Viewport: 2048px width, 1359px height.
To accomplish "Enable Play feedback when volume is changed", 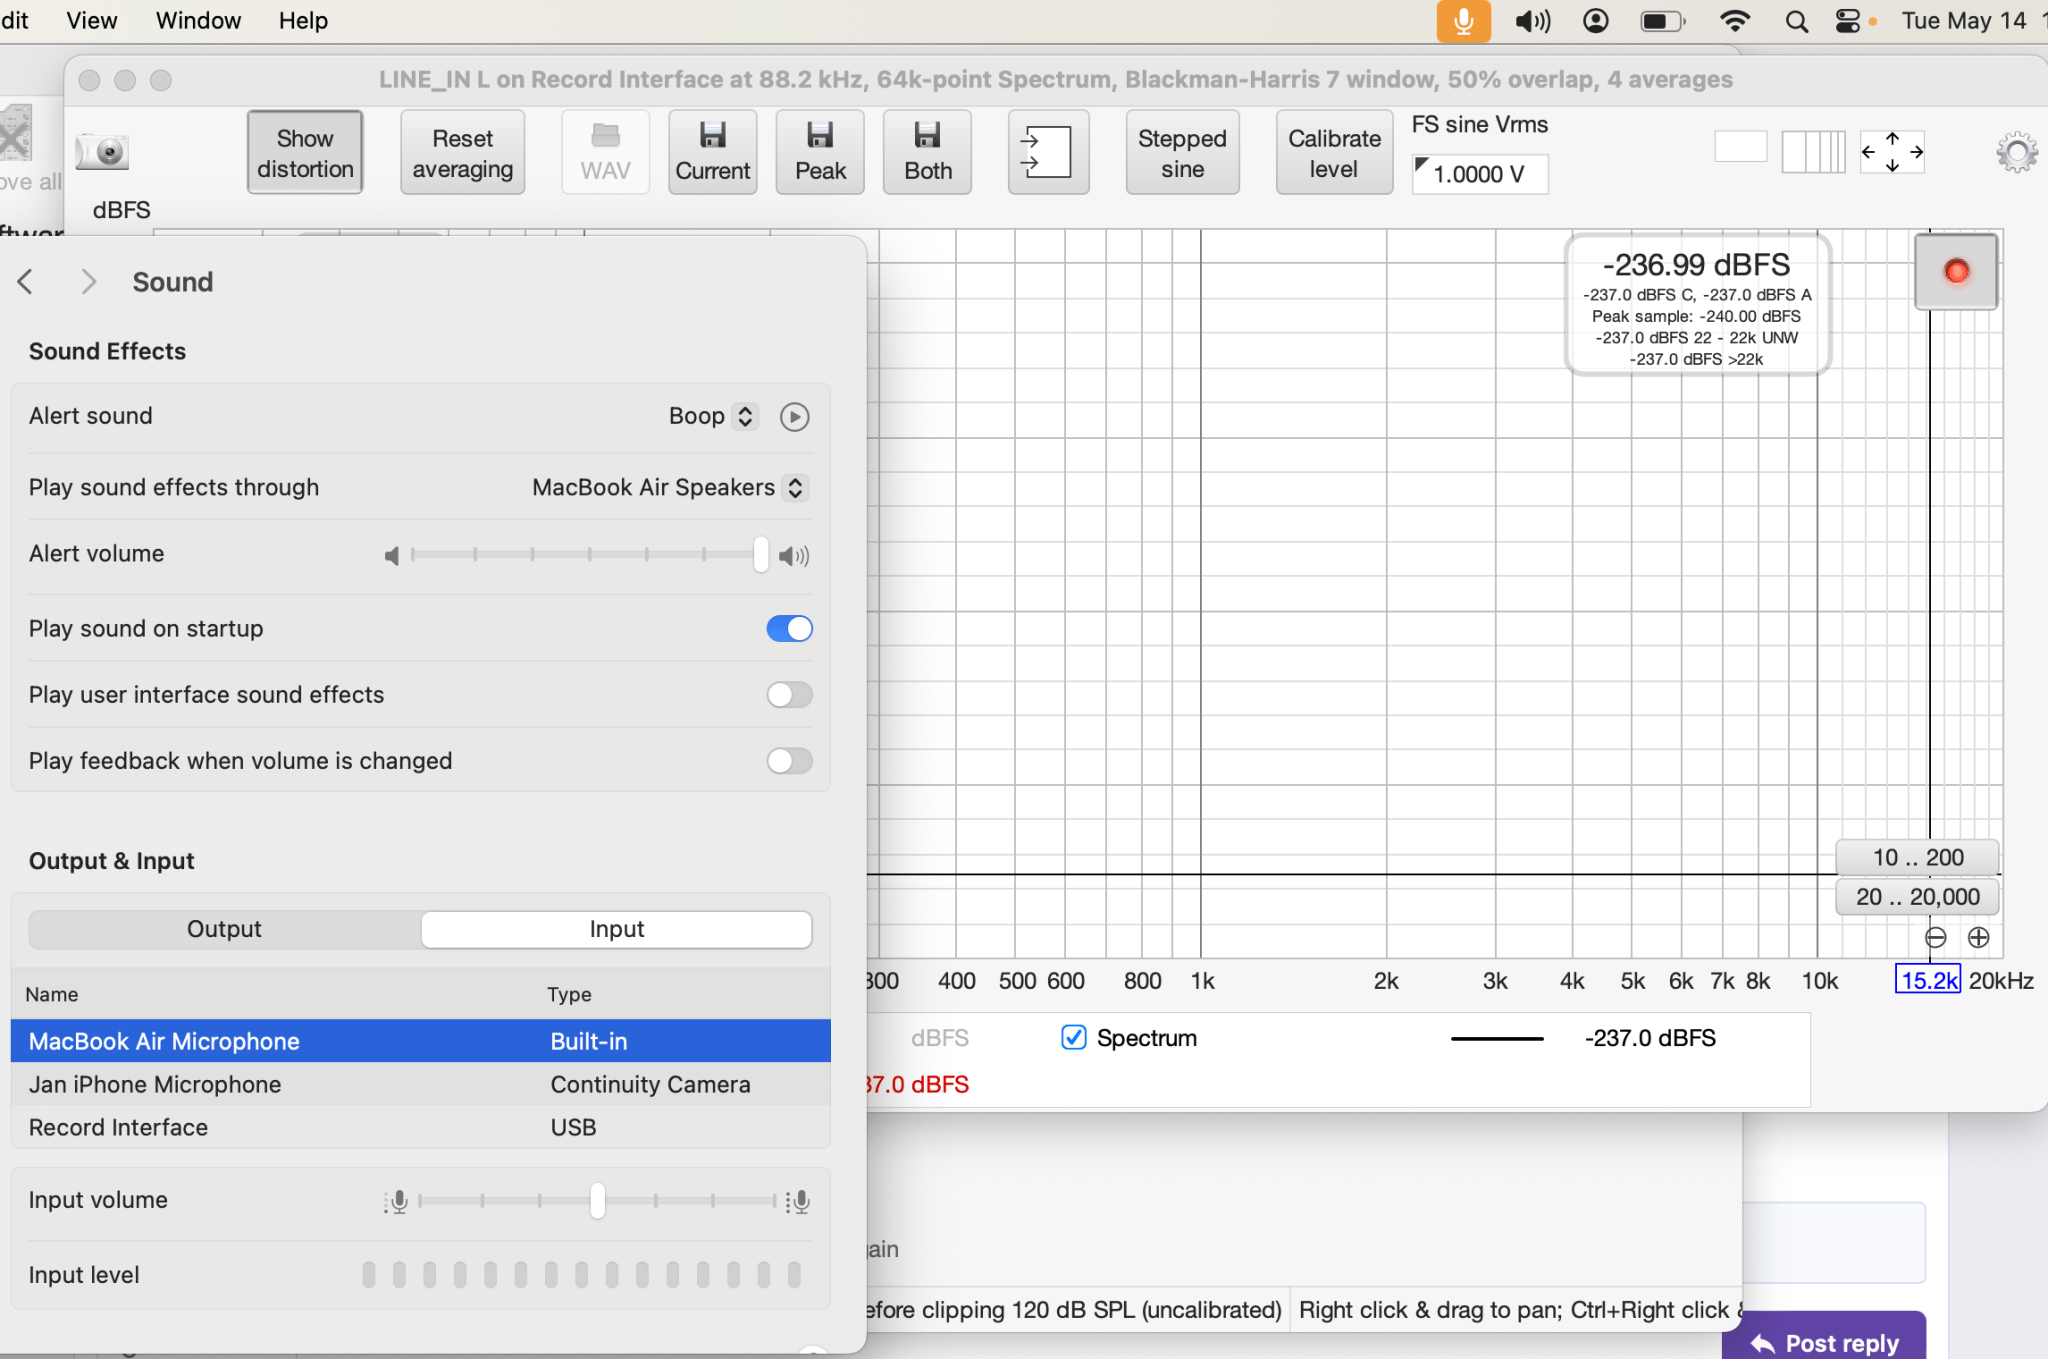I will tap(789, 761).
